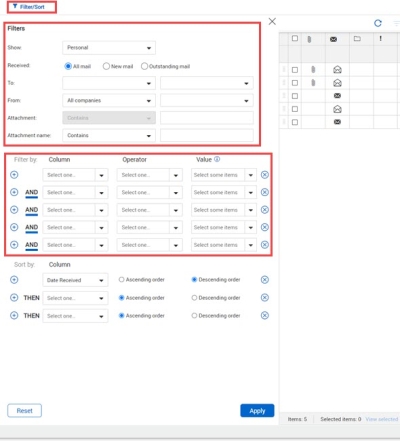Image resolution: width=400 pixels, height=441 pixels.
Task: Expand the Date Received sort column dropdown
Action: pos(75,280)
